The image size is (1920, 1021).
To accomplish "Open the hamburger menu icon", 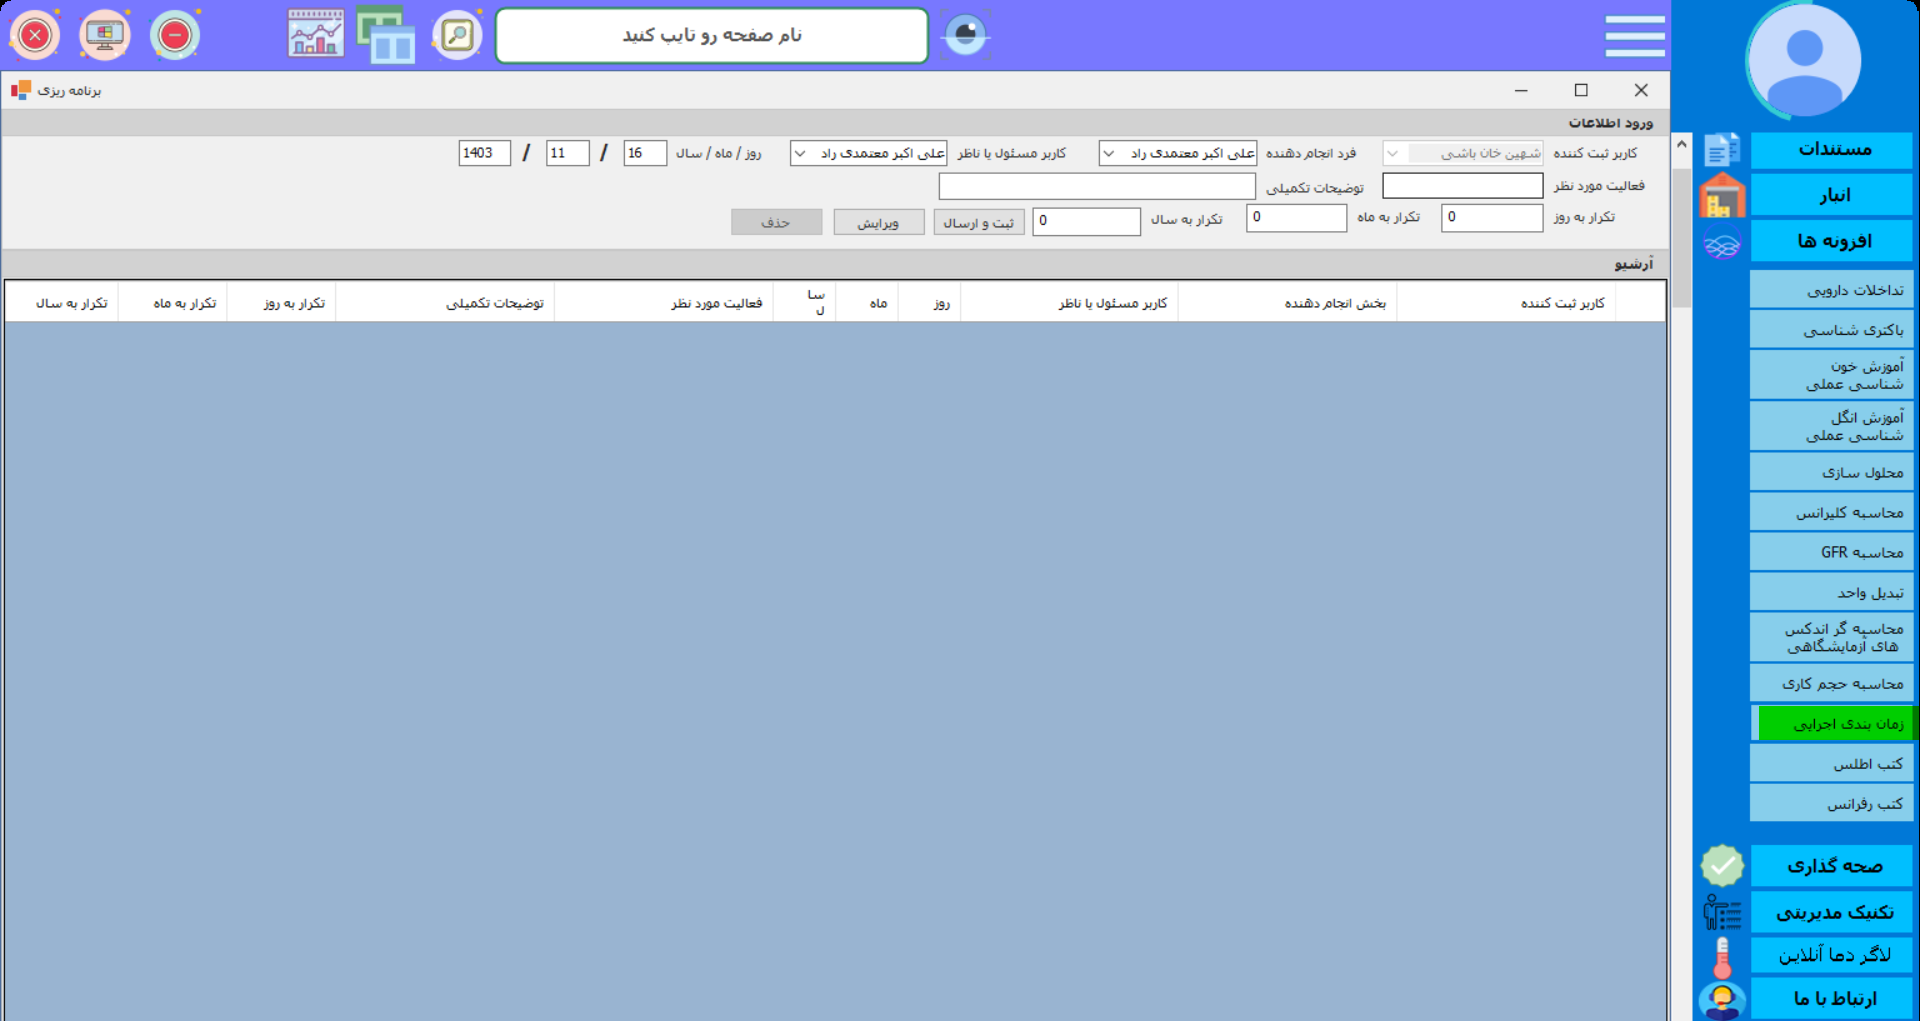I will 1634,36.
